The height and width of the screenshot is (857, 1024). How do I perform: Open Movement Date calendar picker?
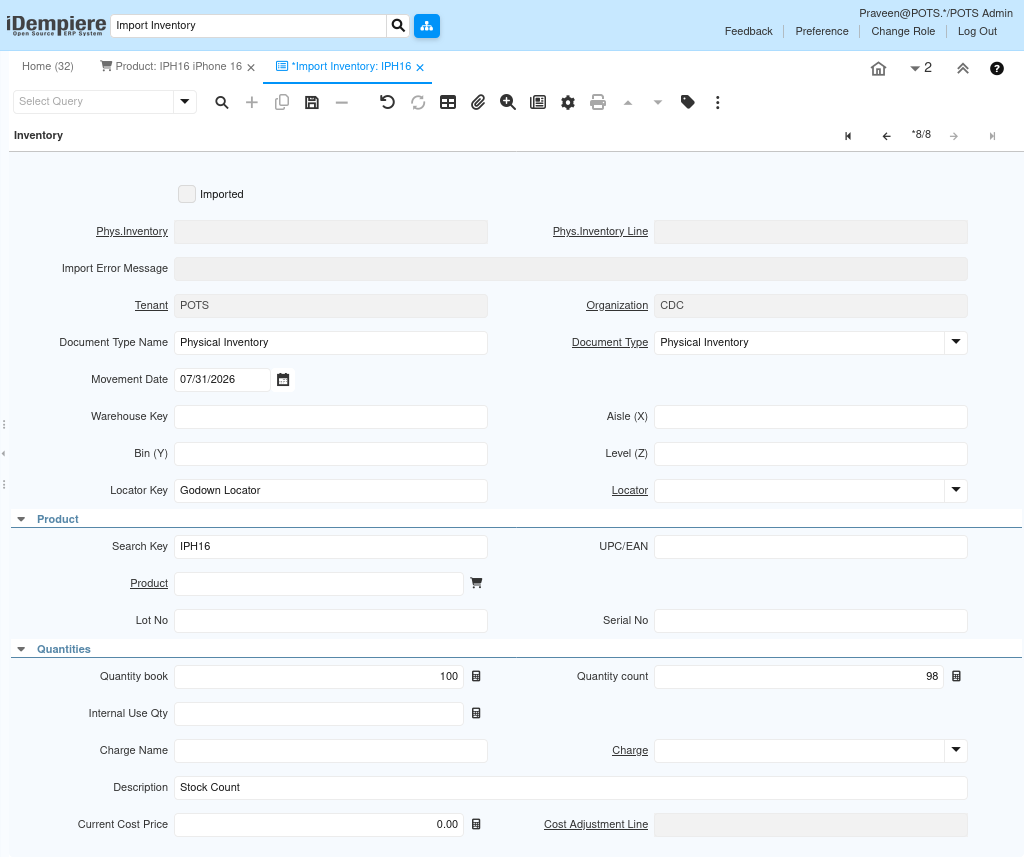(x=283, y=380)
